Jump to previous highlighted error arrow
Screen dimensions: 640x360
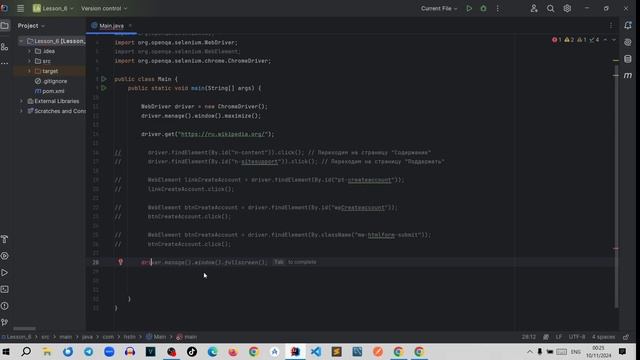605,40
